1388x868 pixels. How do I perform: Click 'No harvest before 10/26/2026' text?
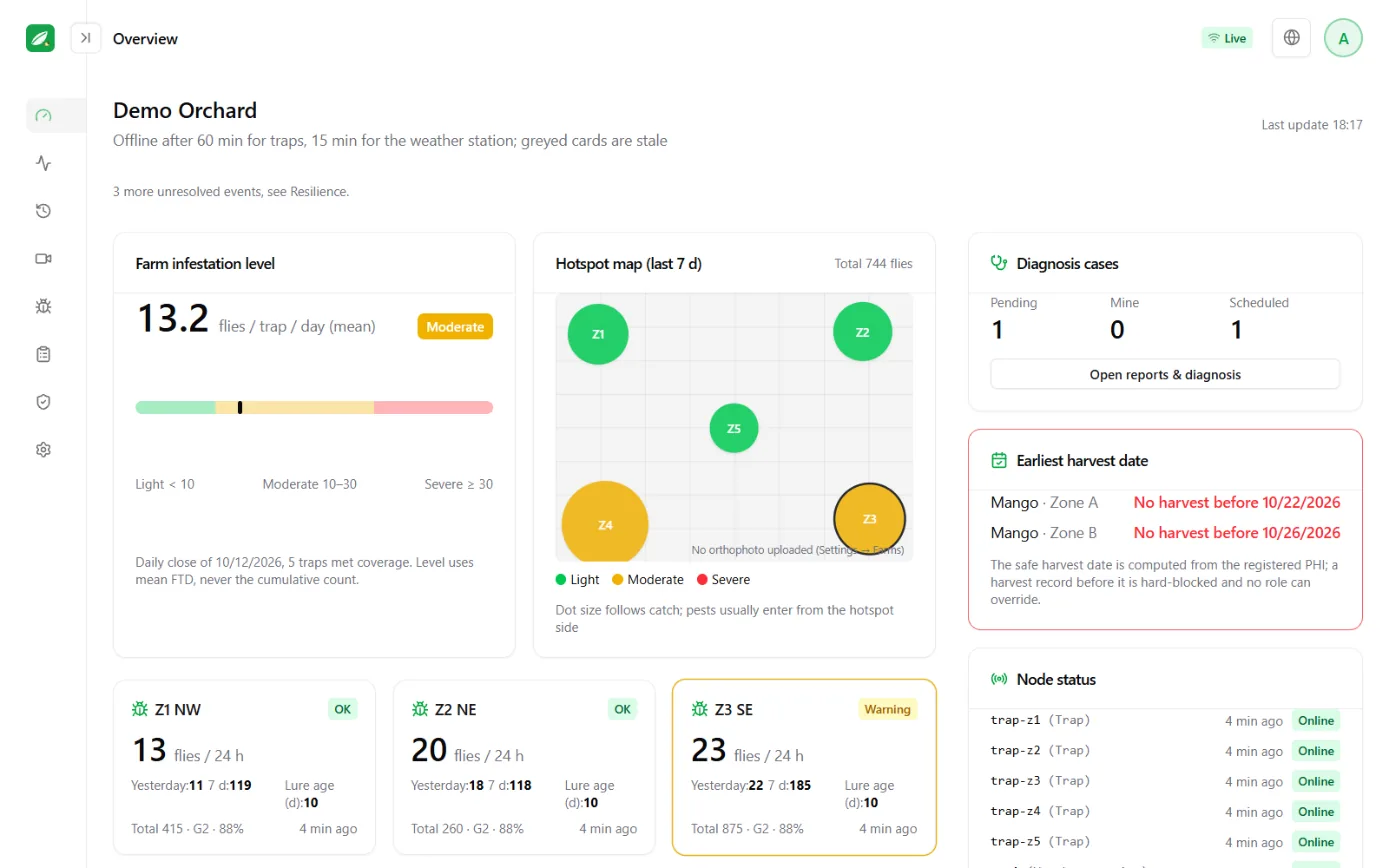tap(1237, 532)
